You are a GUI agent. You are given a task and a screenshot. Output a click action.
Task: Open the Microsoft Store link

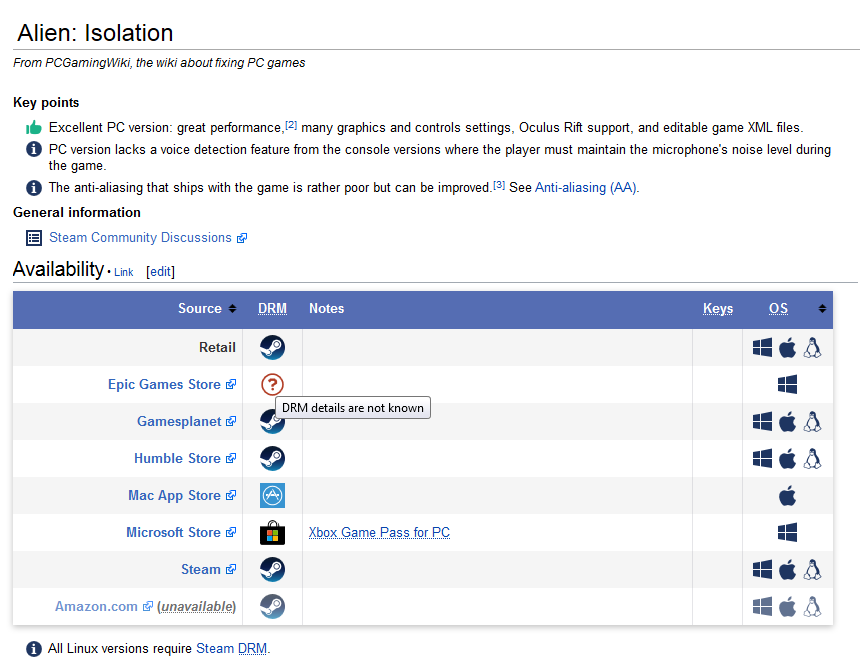tap(181, 533)
